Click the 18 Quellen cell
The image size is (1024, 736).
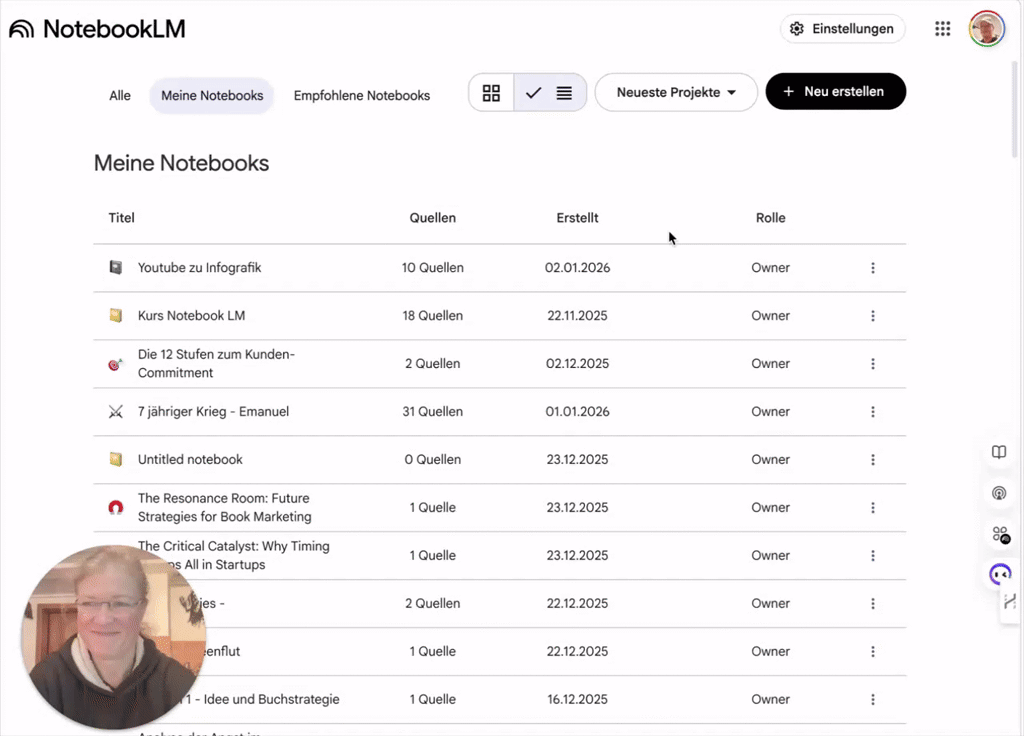[432, 315]
